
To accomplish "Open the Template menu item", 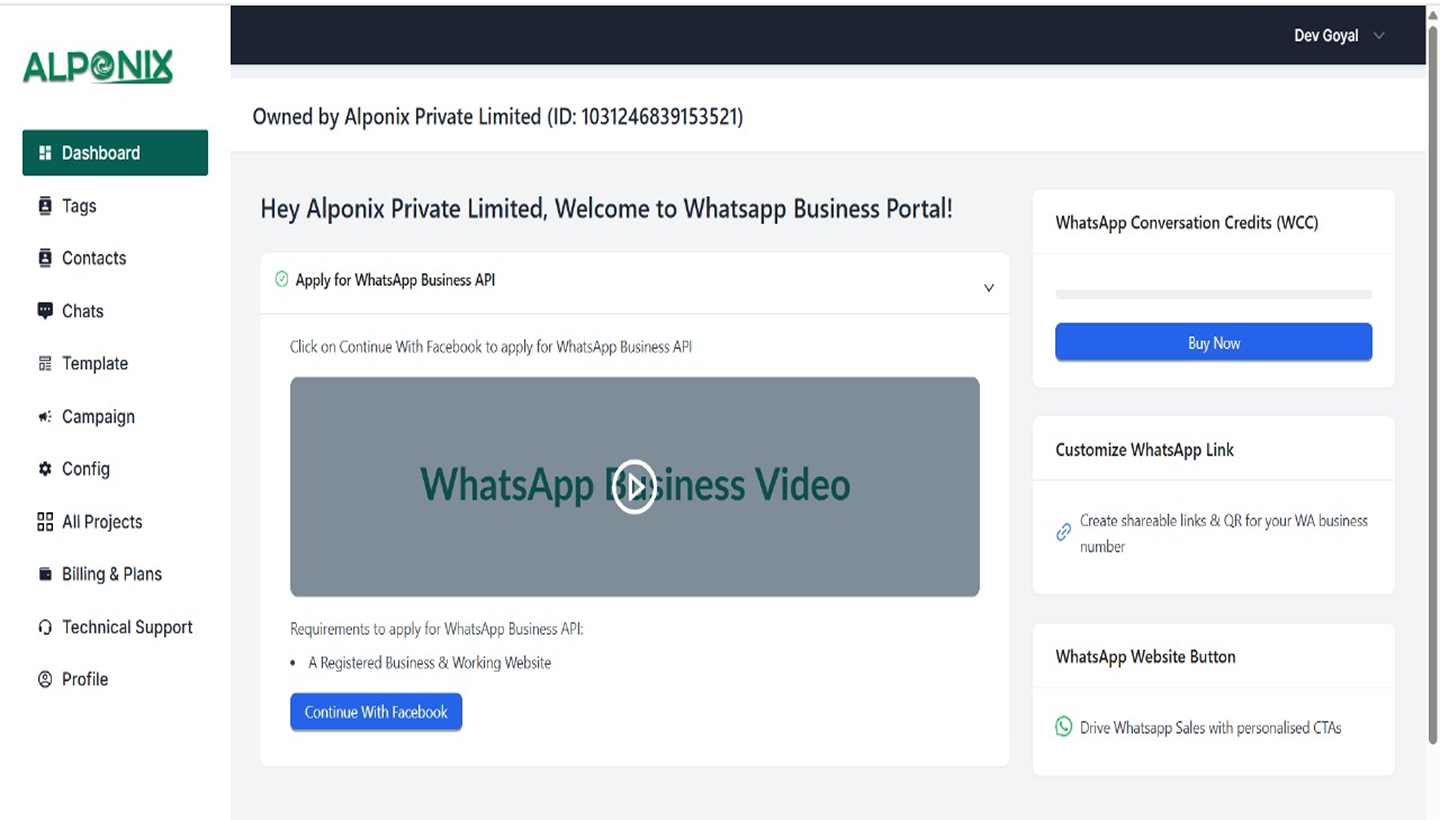I will point(94,364).
